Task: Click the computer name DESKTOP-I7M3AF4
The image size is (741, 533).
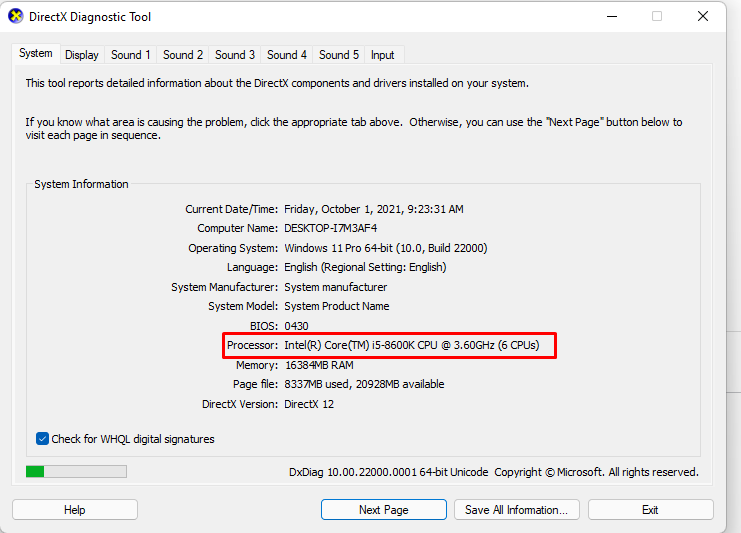Action: (x=330, y=228)
